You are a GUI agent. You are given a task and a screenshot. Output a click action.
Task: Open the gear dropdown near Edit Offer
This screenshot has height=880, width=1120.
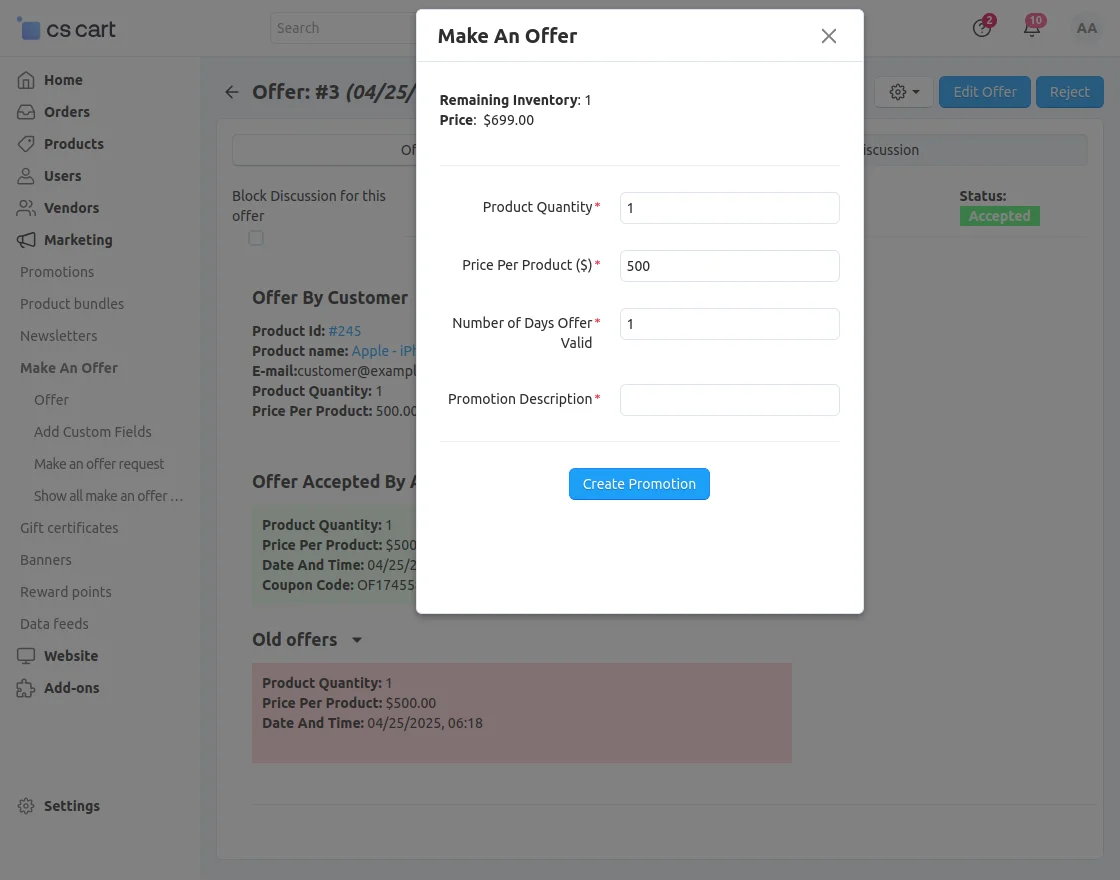click(904, 92)
